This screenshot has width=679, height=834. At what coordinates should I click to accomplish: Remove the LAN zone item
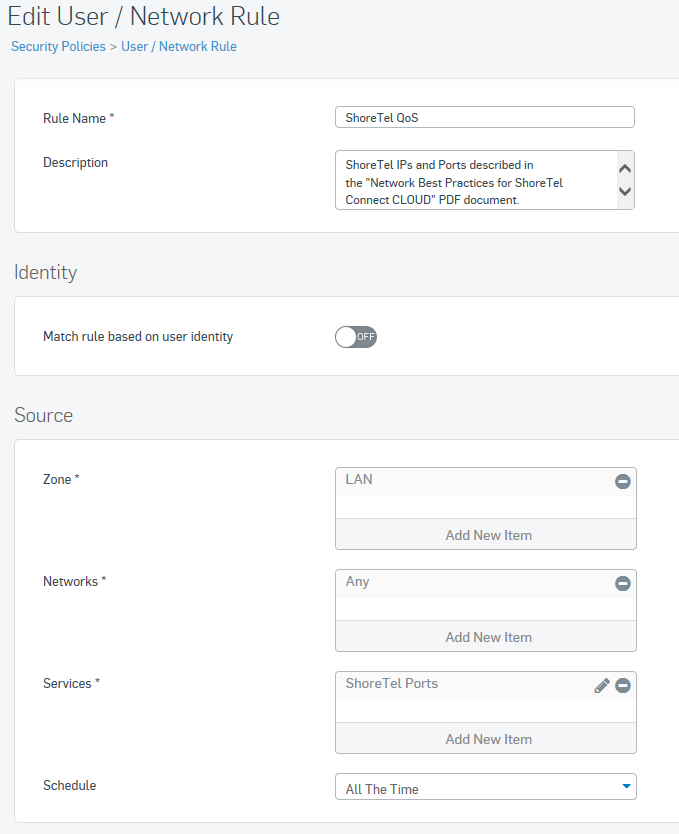[623, 481]
